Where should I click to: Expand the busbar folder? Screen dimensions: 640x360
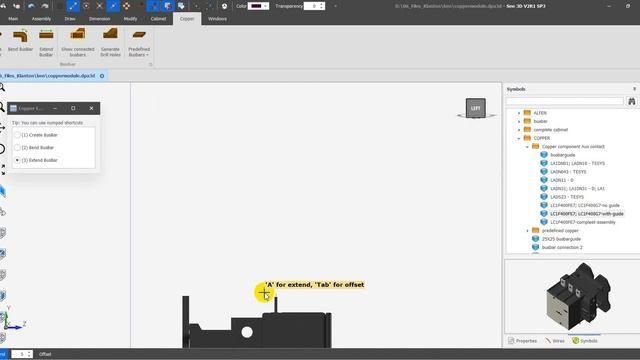519,121
